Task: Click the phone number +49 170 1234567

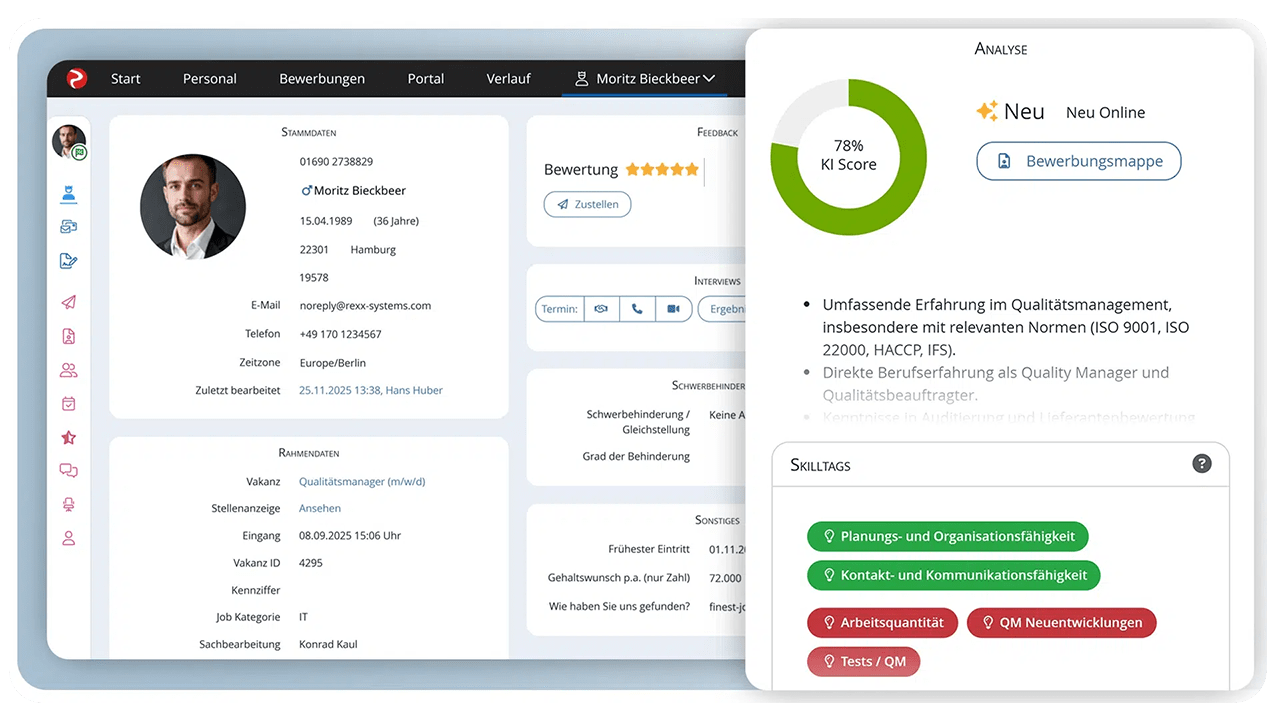Action: 340,334
